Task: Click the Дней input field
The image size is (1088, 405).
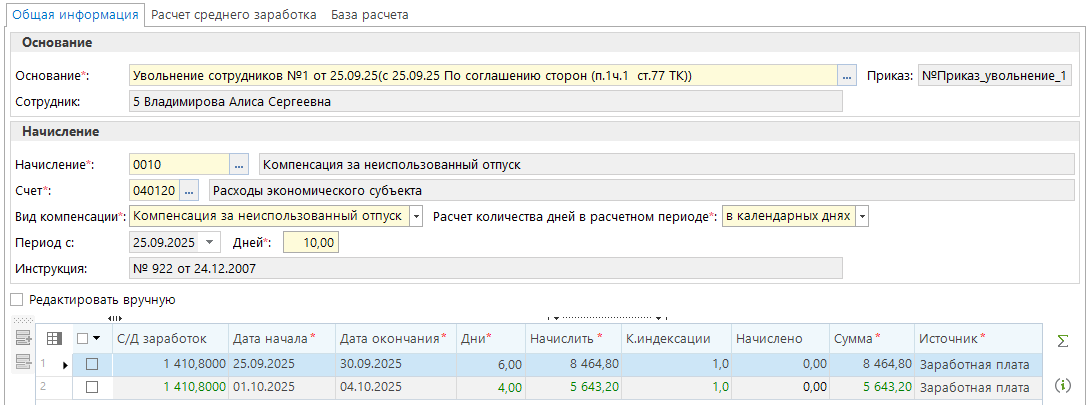Action: pyautogui.click(x=312, y=242)
